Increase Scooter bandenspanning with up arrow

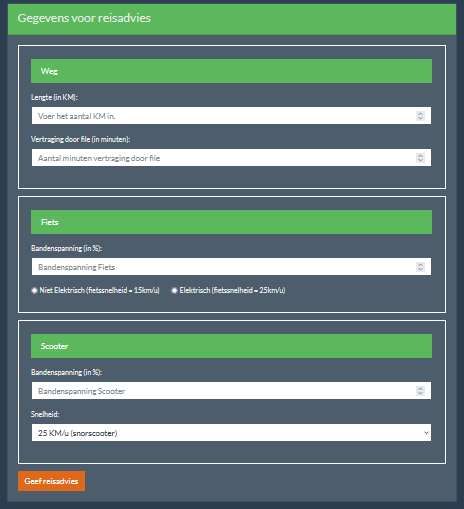coord(420,388)
